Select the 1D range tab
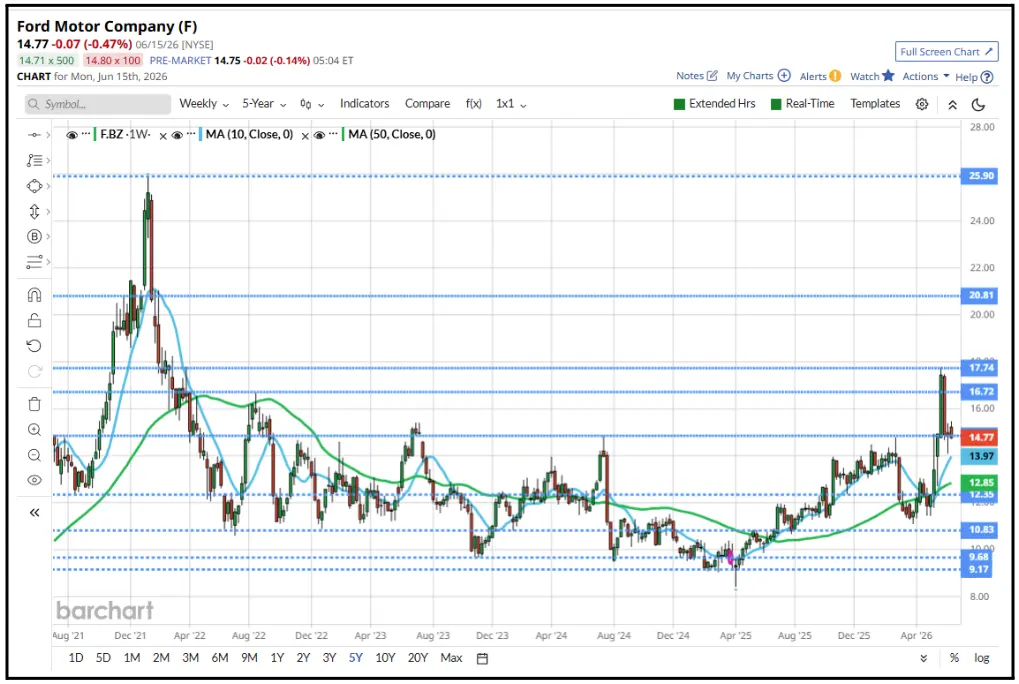Screen dimensions: 1019x684 pyautogui.click(x=76, y=658)
